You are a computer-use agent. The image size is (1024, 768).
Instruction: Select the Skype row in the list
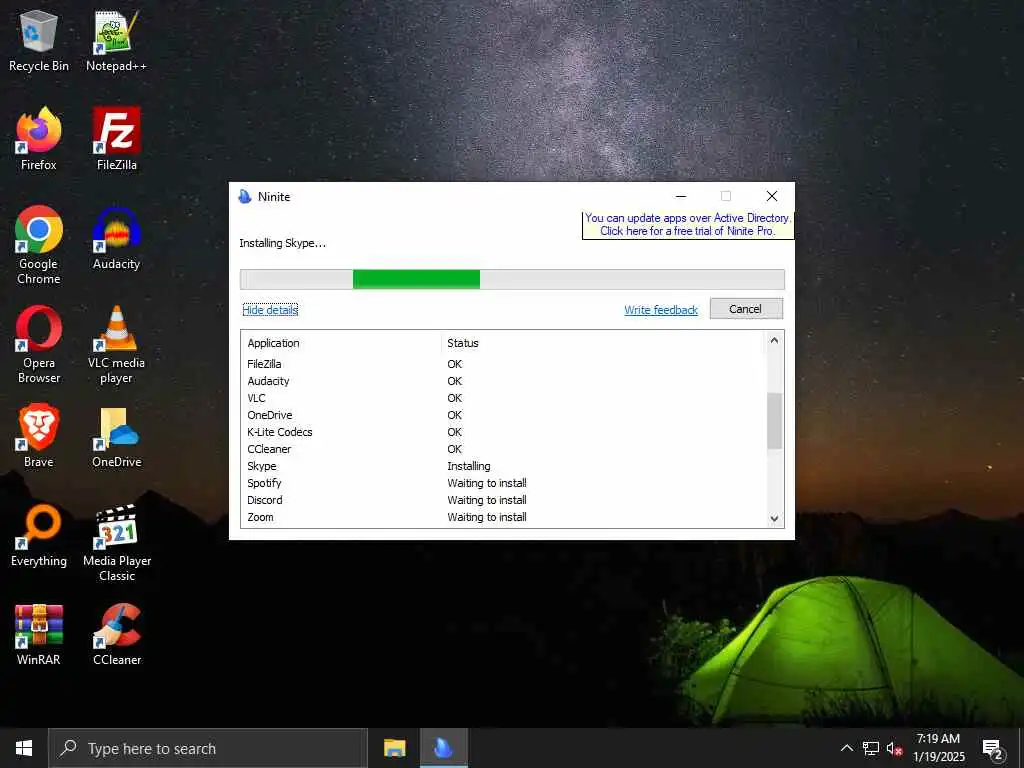[503, 466]
